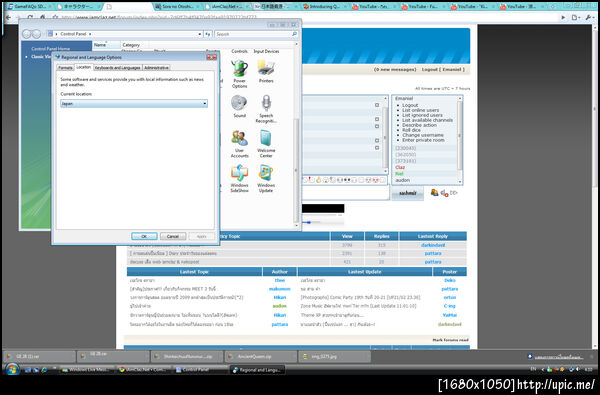Select the Location tab
Image resolution: width=600 pixels, height=395 pixels.
[x=83, y=67]
